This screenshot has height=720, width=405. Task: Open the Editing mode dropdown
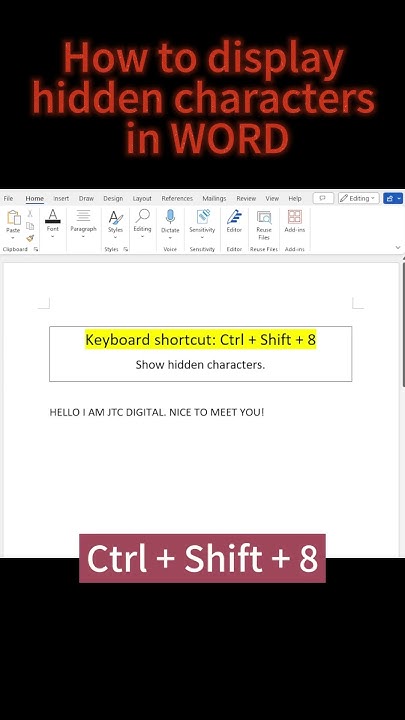pyautogui.click(x=359, y=198)
